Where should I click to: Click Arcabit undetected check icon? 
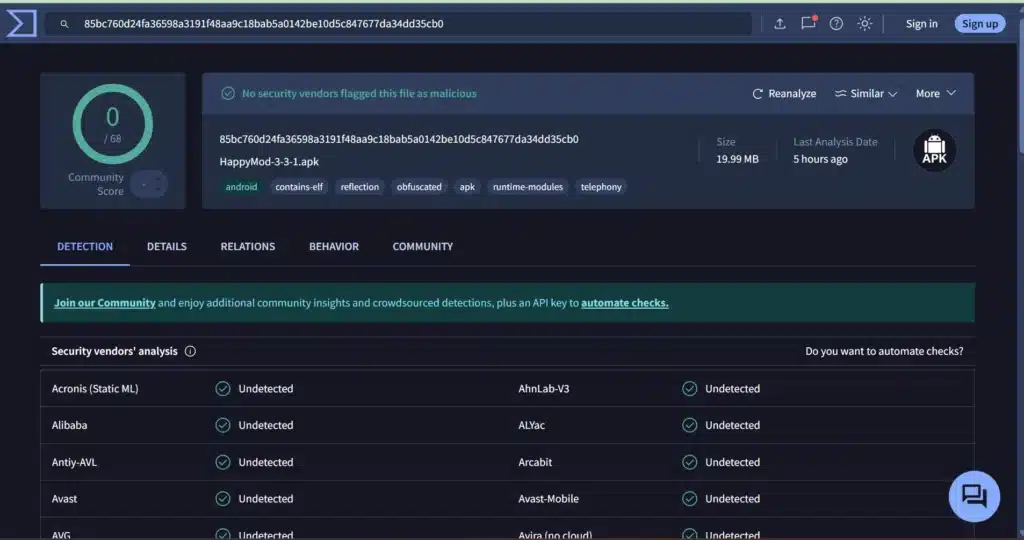coord(690,462)
